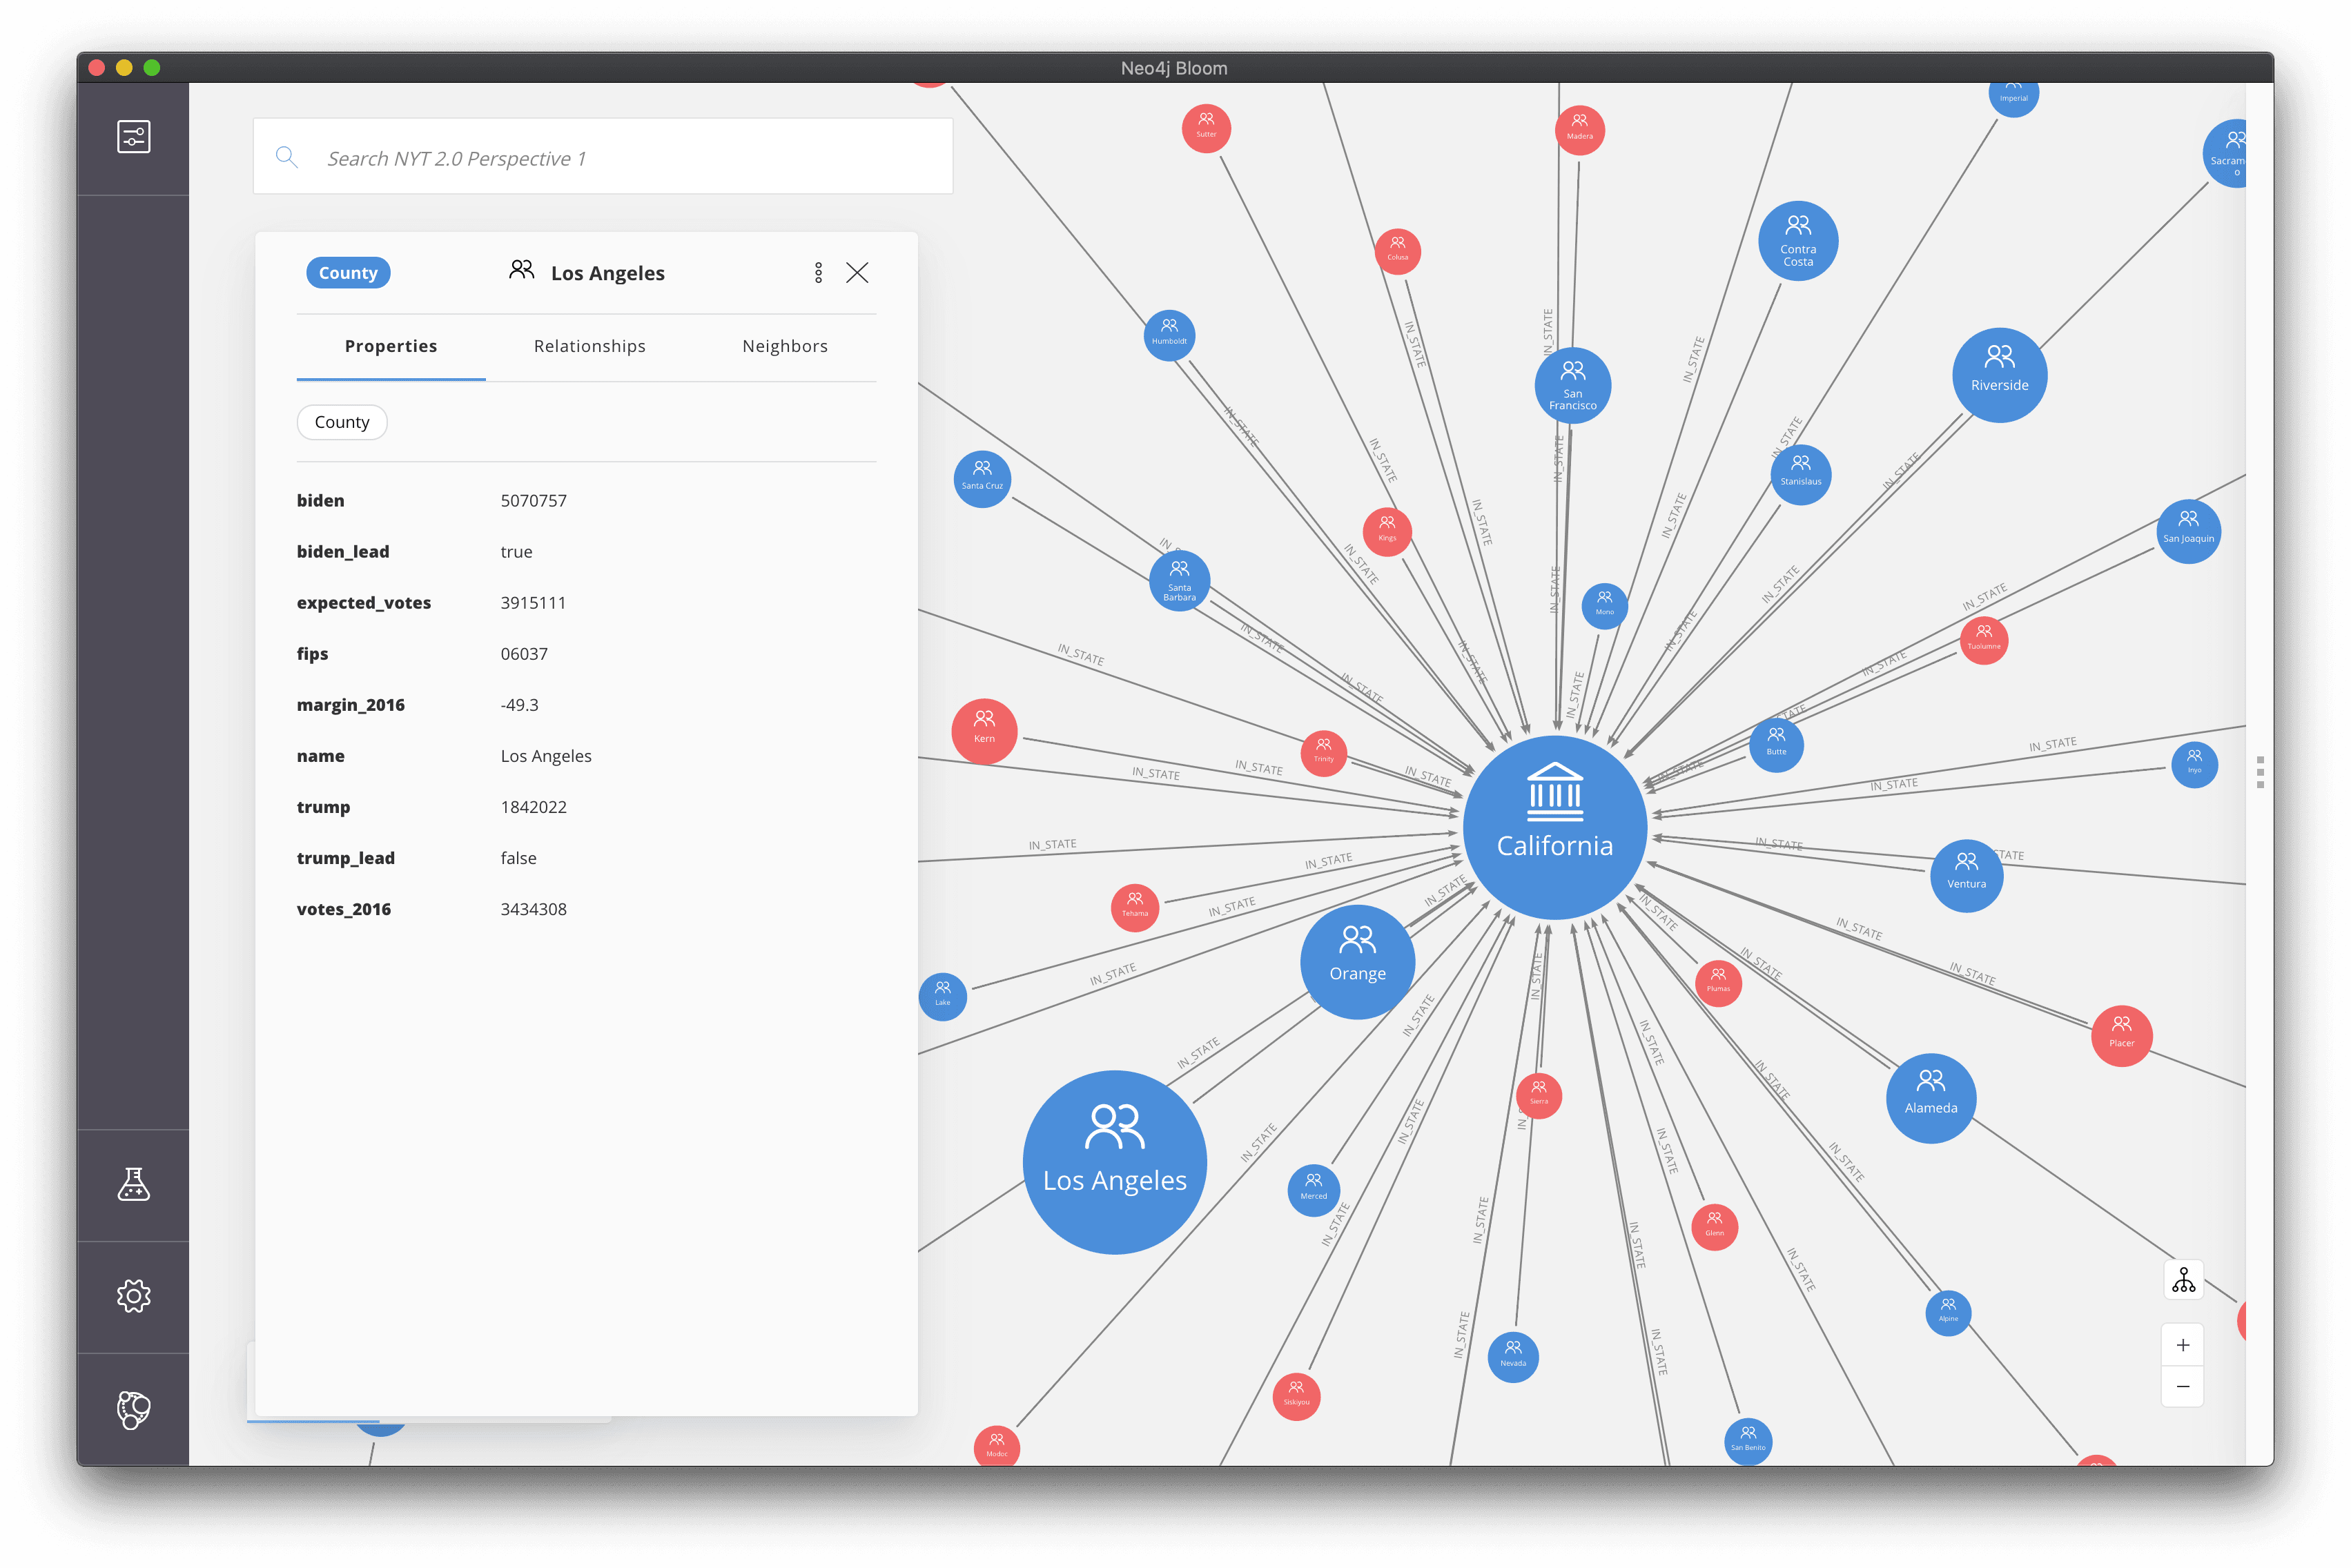Select the Orange county node
This screenshot has width=2351, height=1568.
1357,961
